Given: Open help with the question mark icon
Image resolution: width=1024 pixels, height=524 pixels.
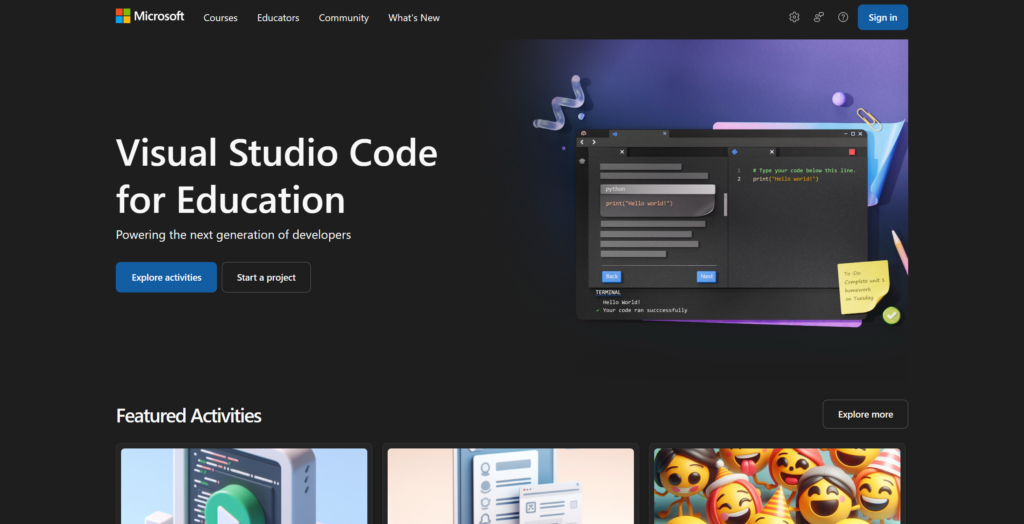Looking at the screenshot, I should (x=843, y=17).
